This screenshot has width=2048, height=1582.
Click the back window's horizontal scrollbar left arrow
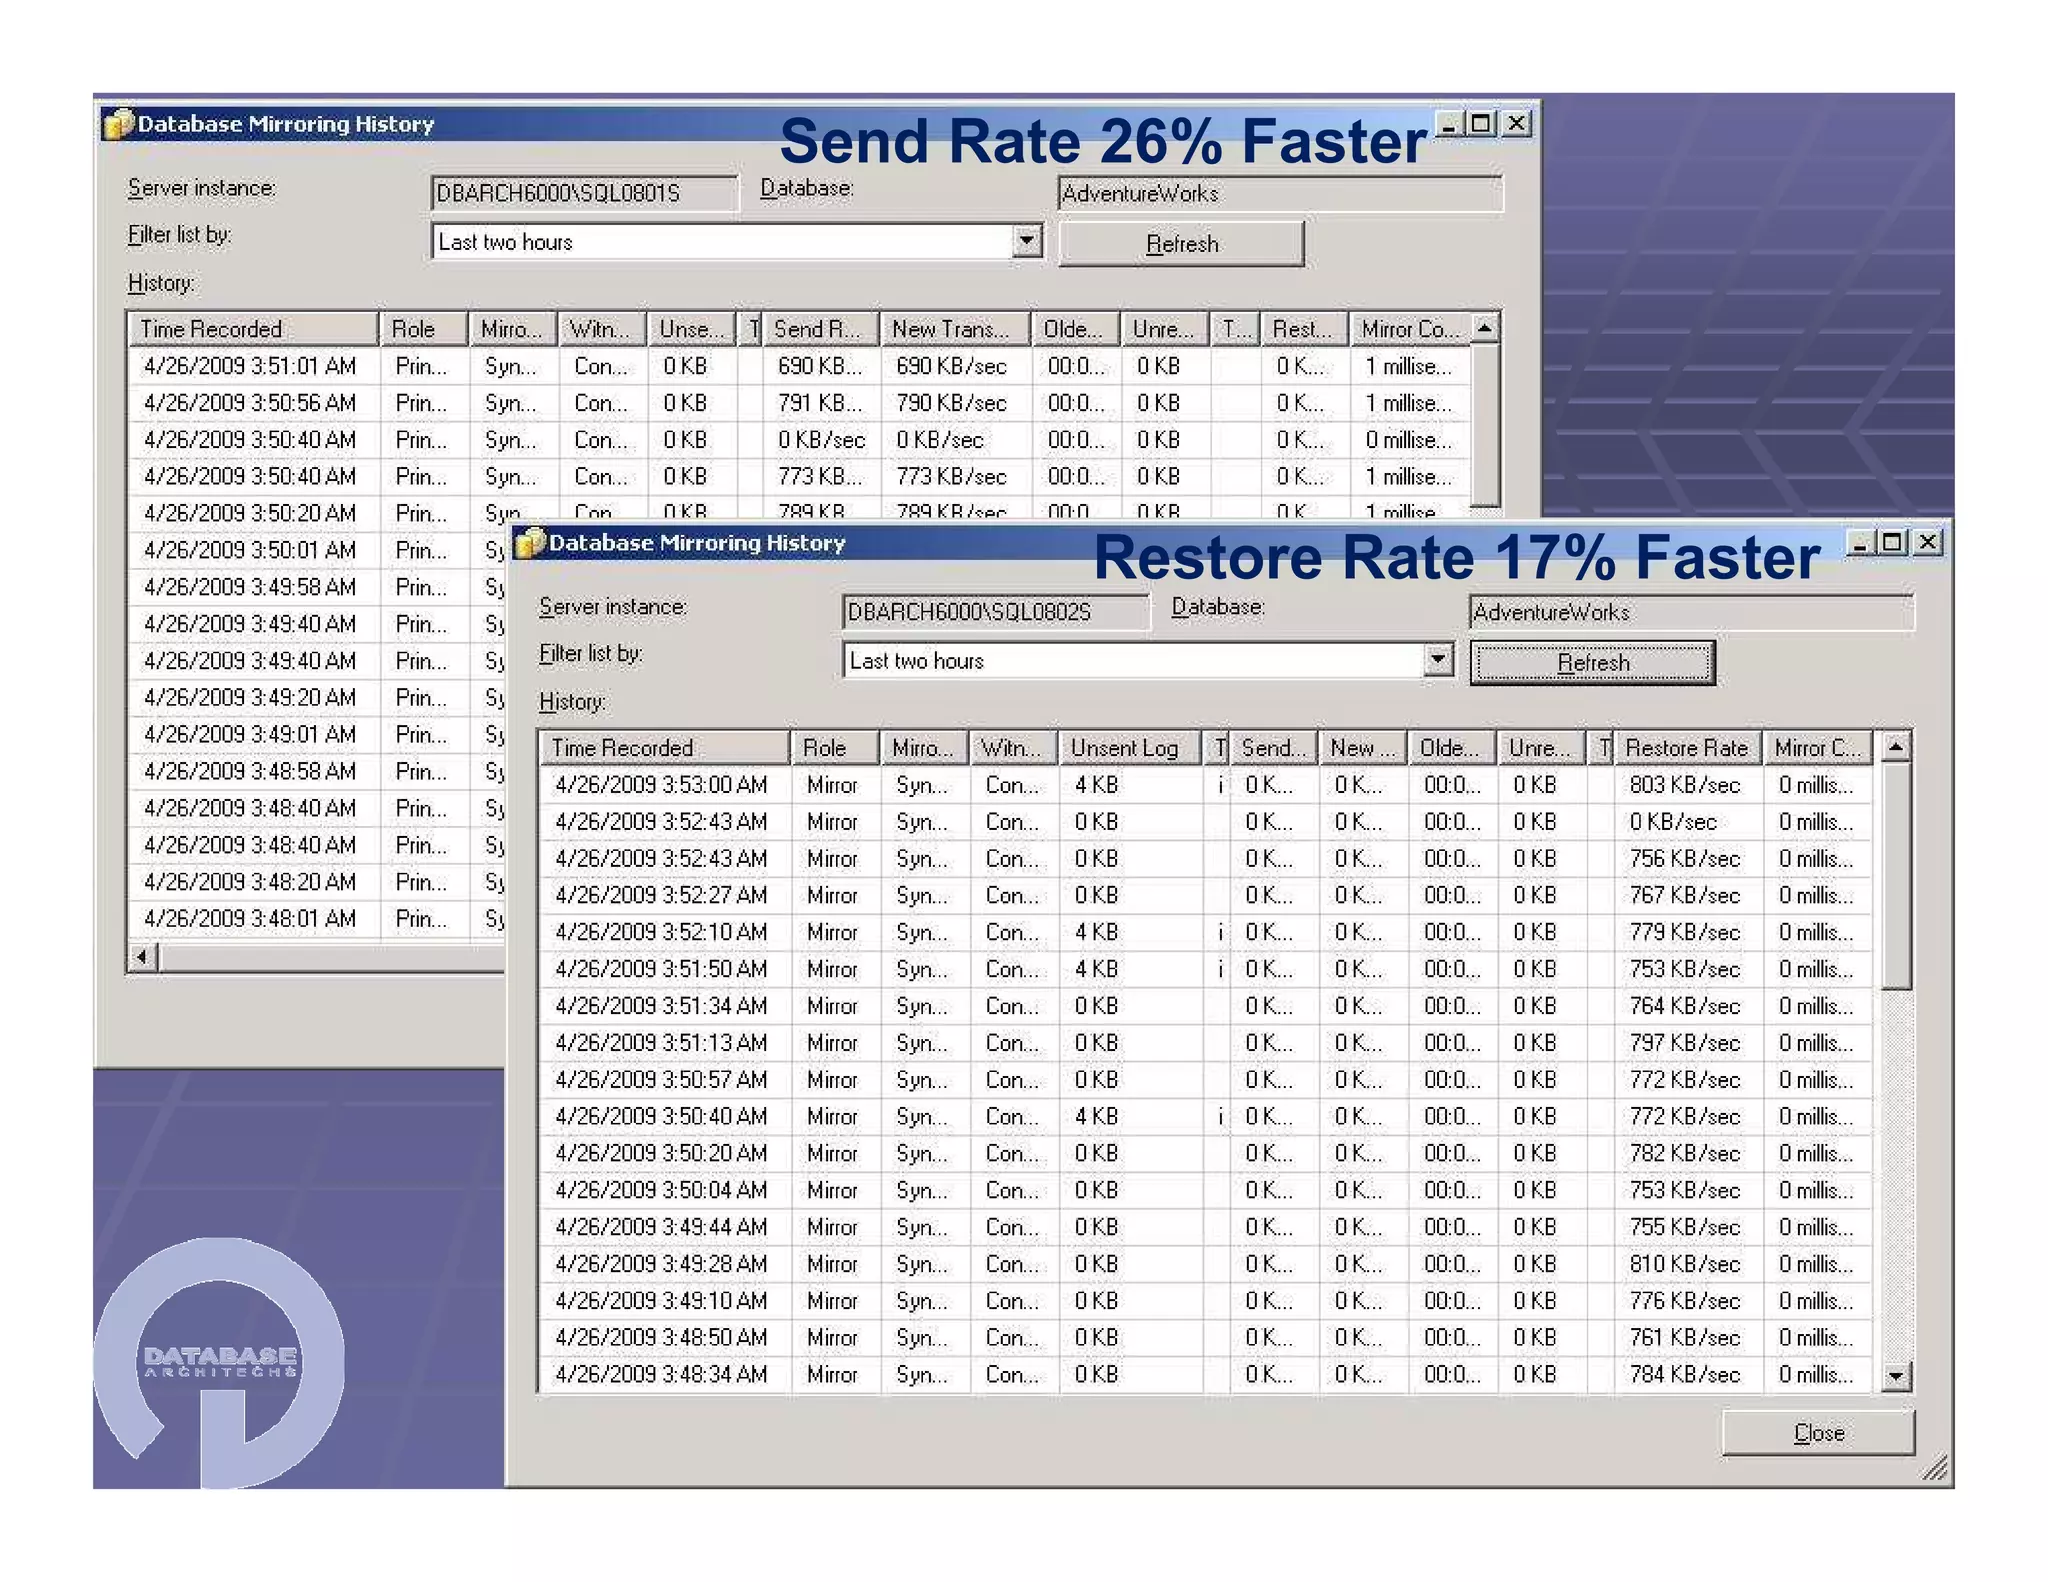coord(143,958)
